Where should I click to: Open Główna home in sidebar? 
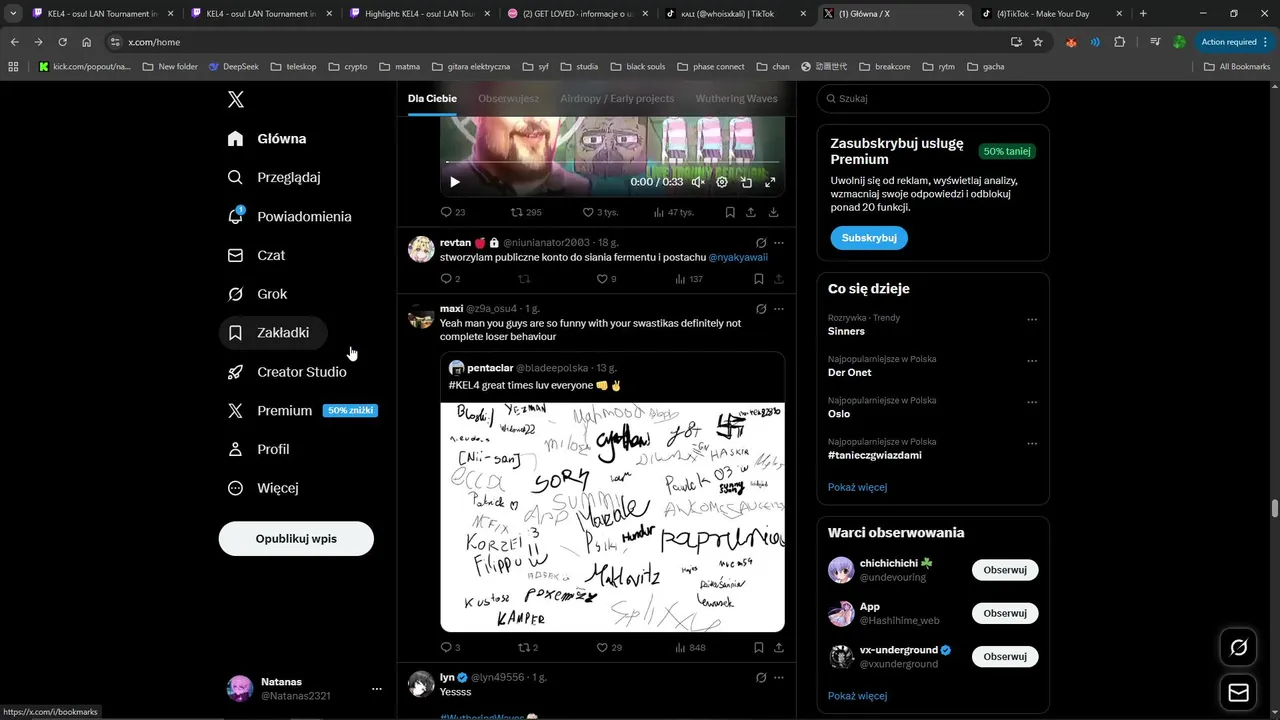(x=268, y=138)
